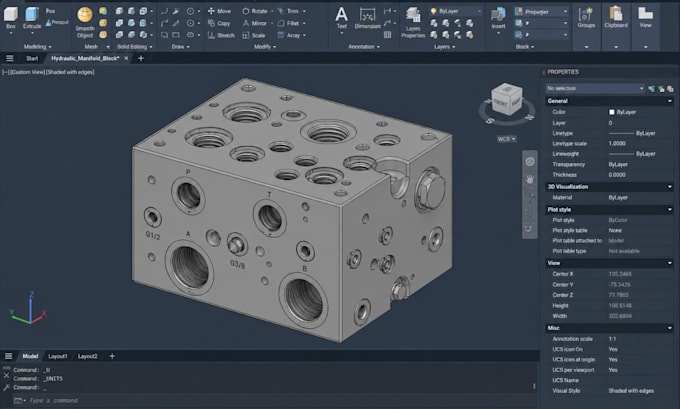Activate the Fillet tool
This screenshot has width=680, height=409.
coord(288,23)
